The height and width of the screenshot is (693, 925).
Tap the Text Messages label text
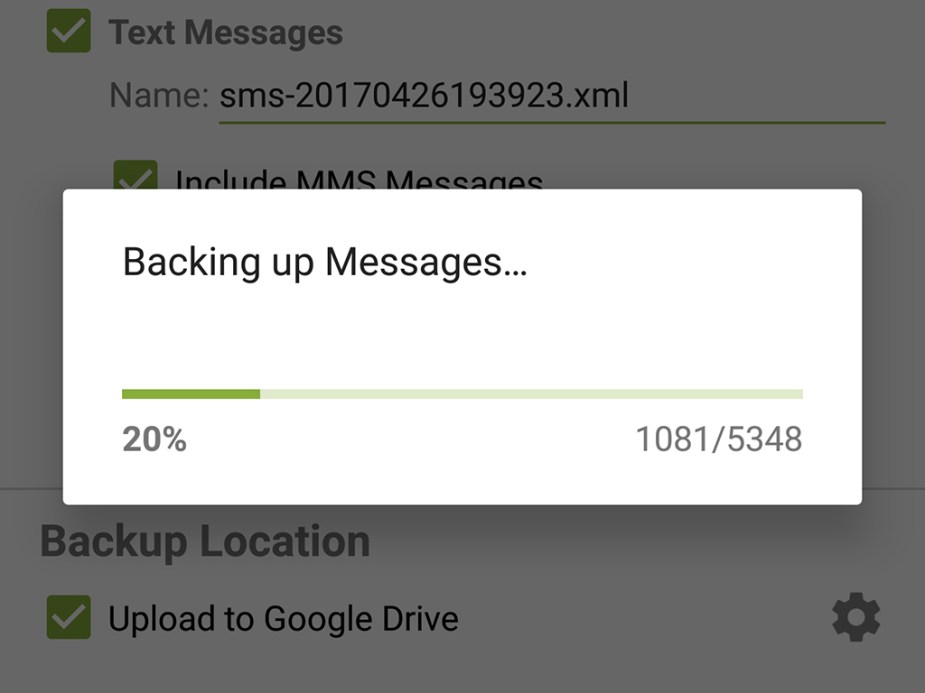tap(225, 32)
